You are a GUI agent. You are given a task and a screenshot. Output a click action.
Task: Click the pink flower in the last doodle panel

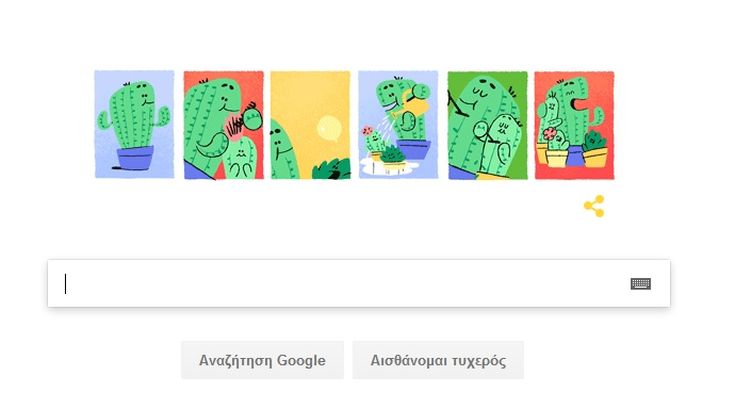click(x=549, y=134)
